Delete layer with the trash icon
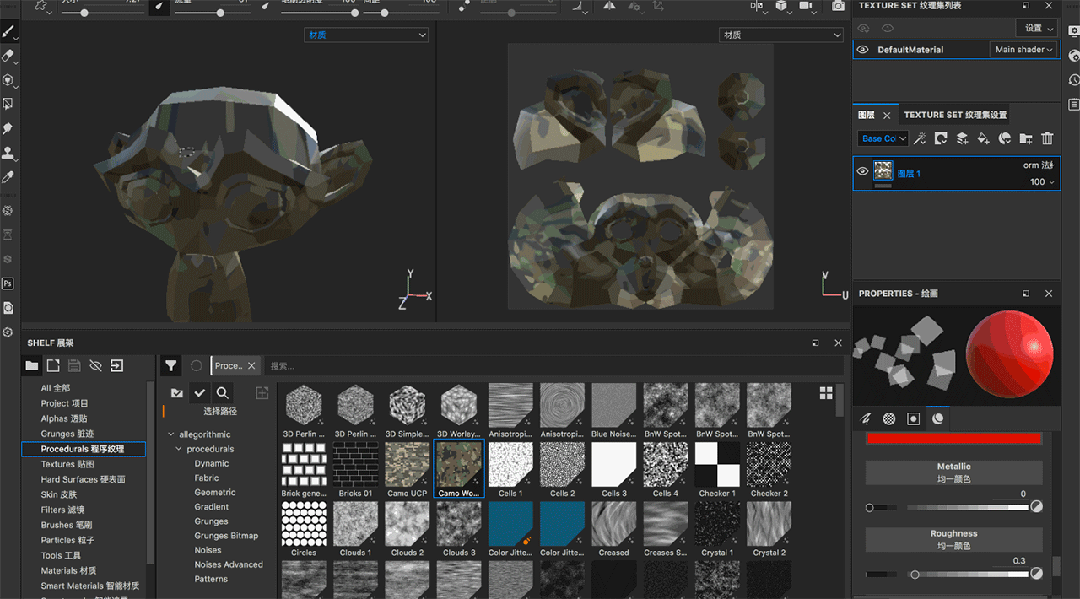The width and height of the screenshot is (1080, 599). click(x=1047, y=138)
